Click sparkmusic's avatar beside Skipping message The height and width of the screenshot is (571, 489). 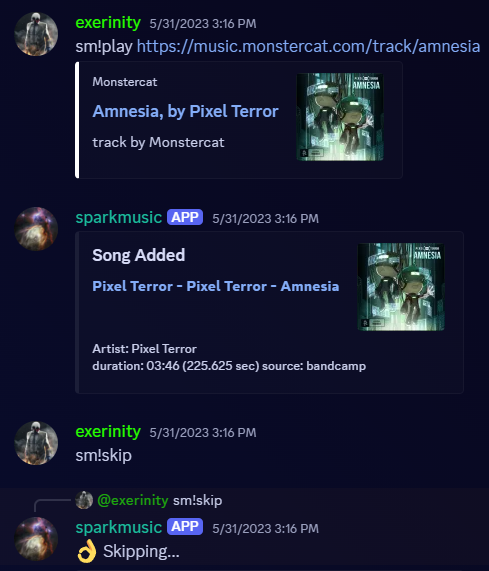pos(36,539)
